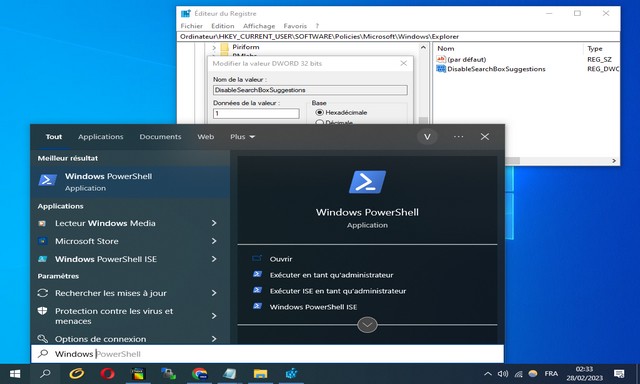The width and height of the screenshot is (640, 384).
Task: Click the icon beside Windows PowerShell ISE action
Action: pyautogui.click(x=257, y=306)
